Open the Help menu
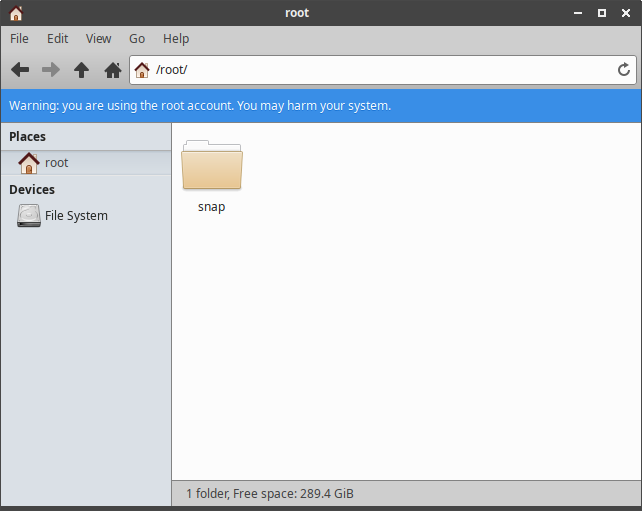 176,38
